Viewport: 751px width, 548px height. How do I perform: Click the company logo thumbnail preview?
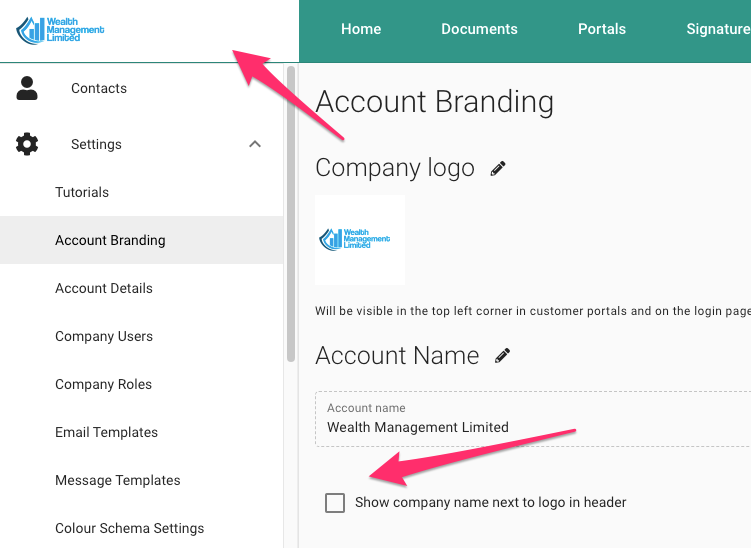pyautogui.click(x=360, y=240)
